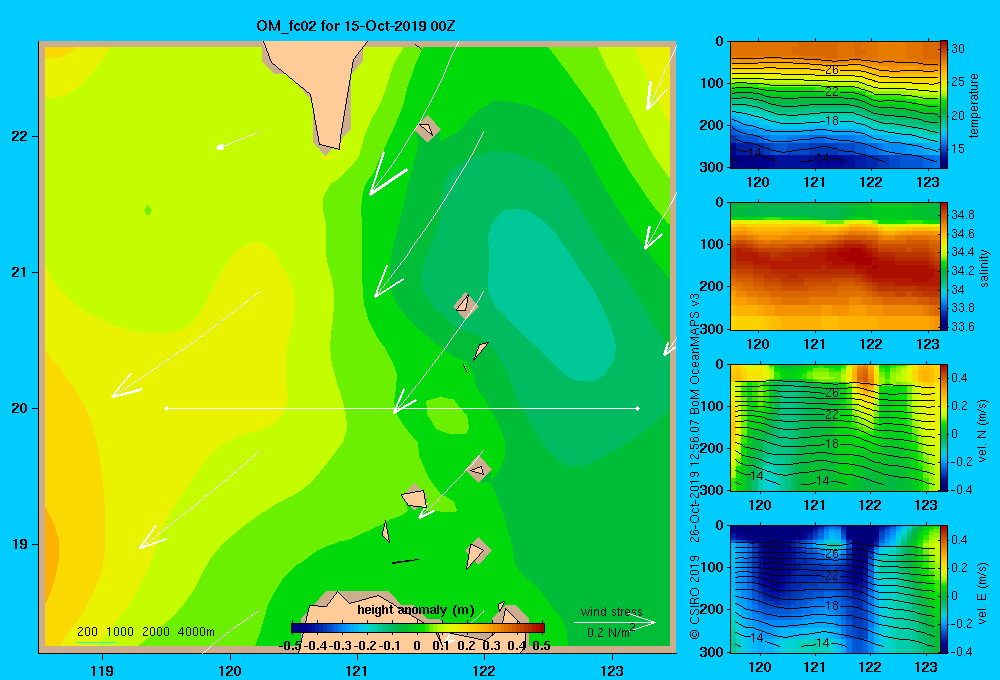Image resolution: width=1000 pixels, height=680 pixels.
Task: Open the temperature section panel
Action: (834, 105)
